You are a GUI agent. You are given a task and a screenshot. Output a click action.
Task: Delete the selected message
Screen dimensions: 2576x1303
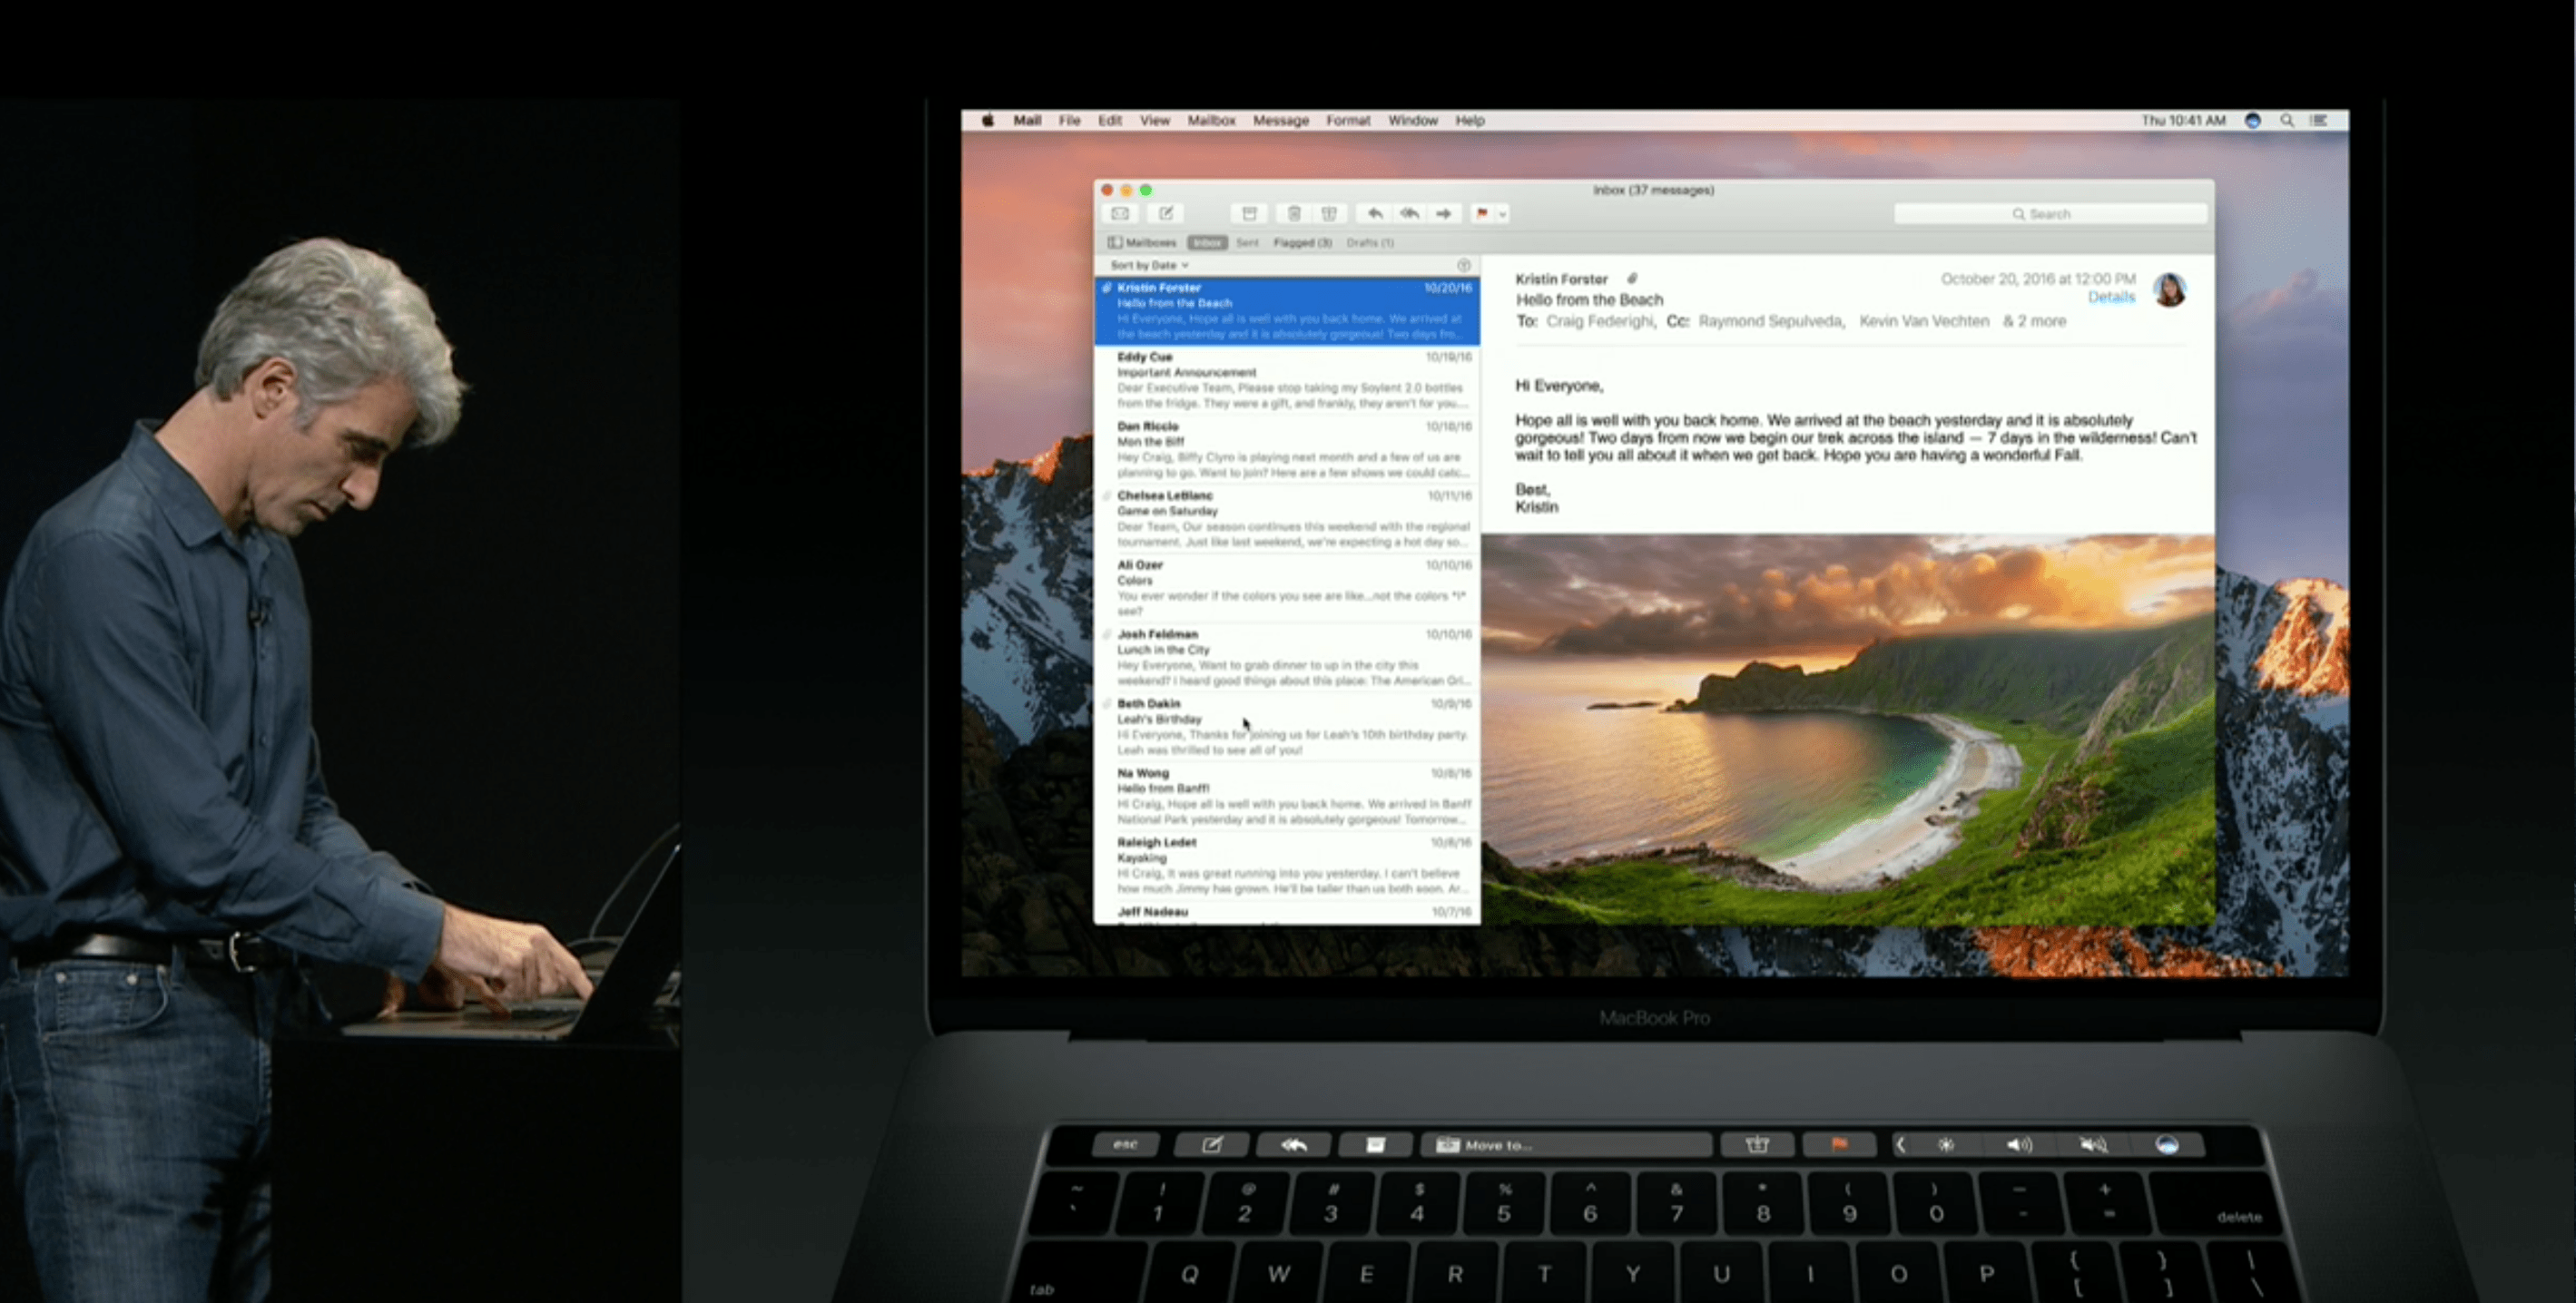click(x=1296, y=214)
